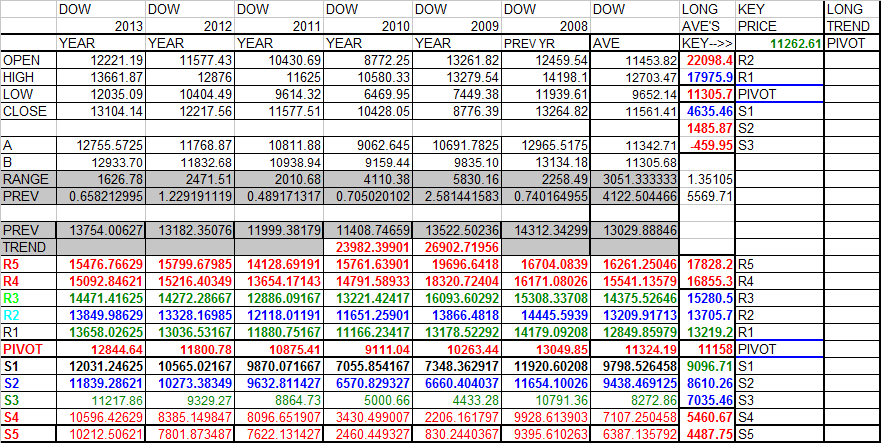Select the 2009 TREND value 26902.71956
Image resolution: width=881 pixels, height=443 pixels.
point(457,247)
